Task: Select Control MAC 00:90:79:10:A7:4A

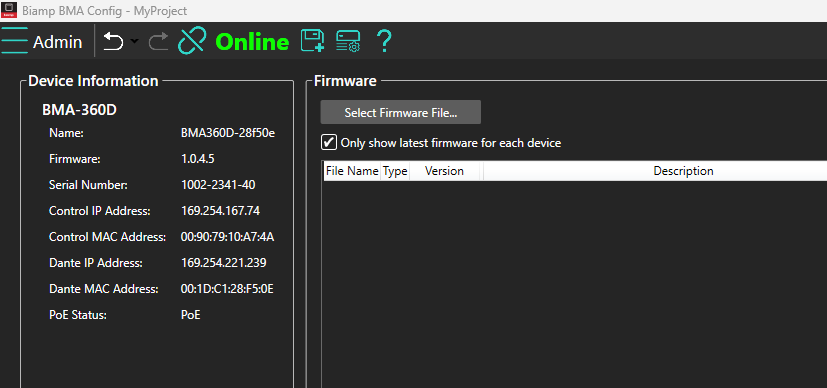Action: (227, 237)
